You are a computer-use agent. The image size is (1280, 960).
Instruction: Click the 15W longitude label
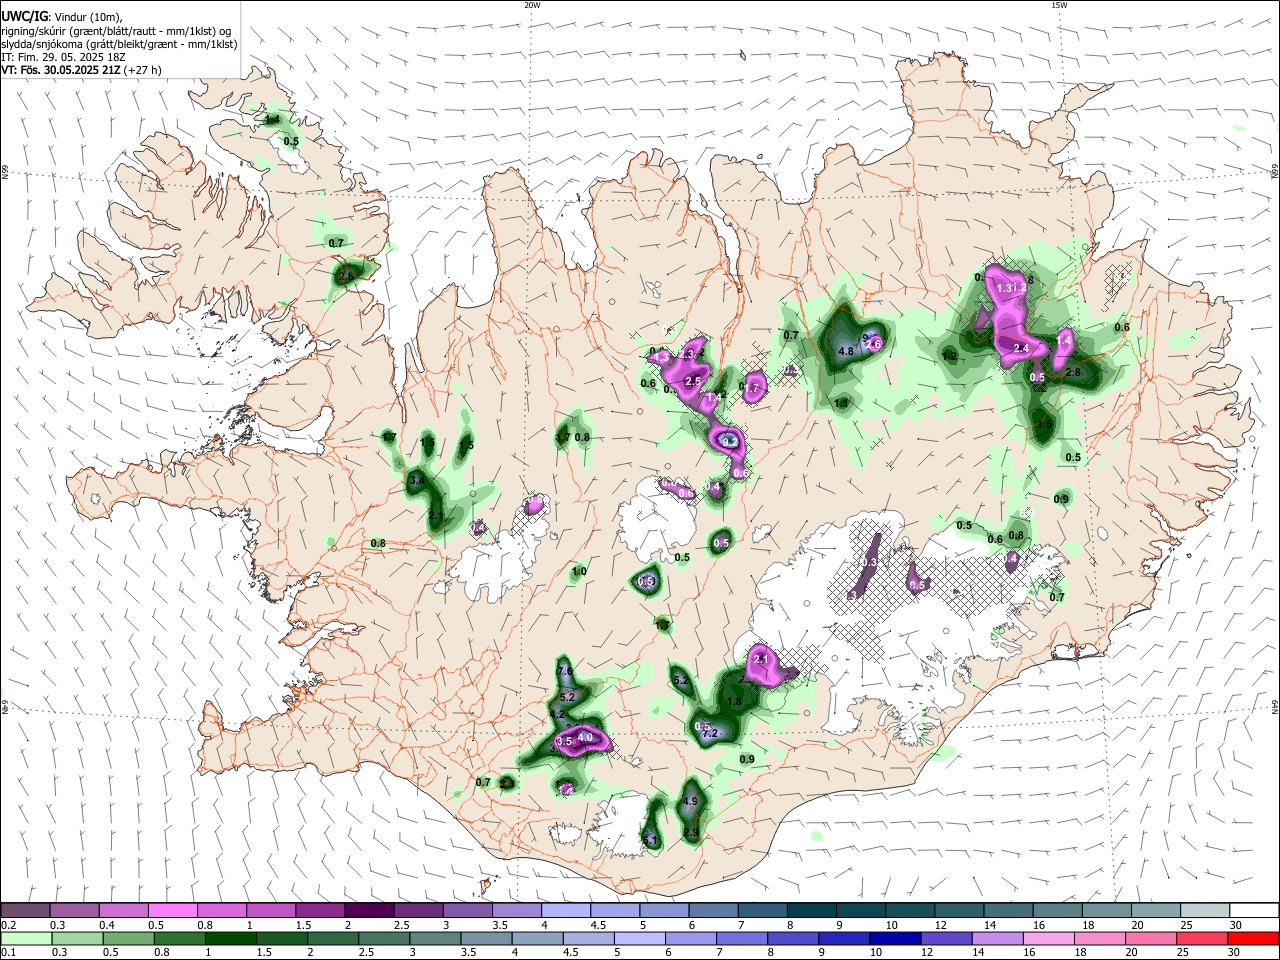point(1059,5)
